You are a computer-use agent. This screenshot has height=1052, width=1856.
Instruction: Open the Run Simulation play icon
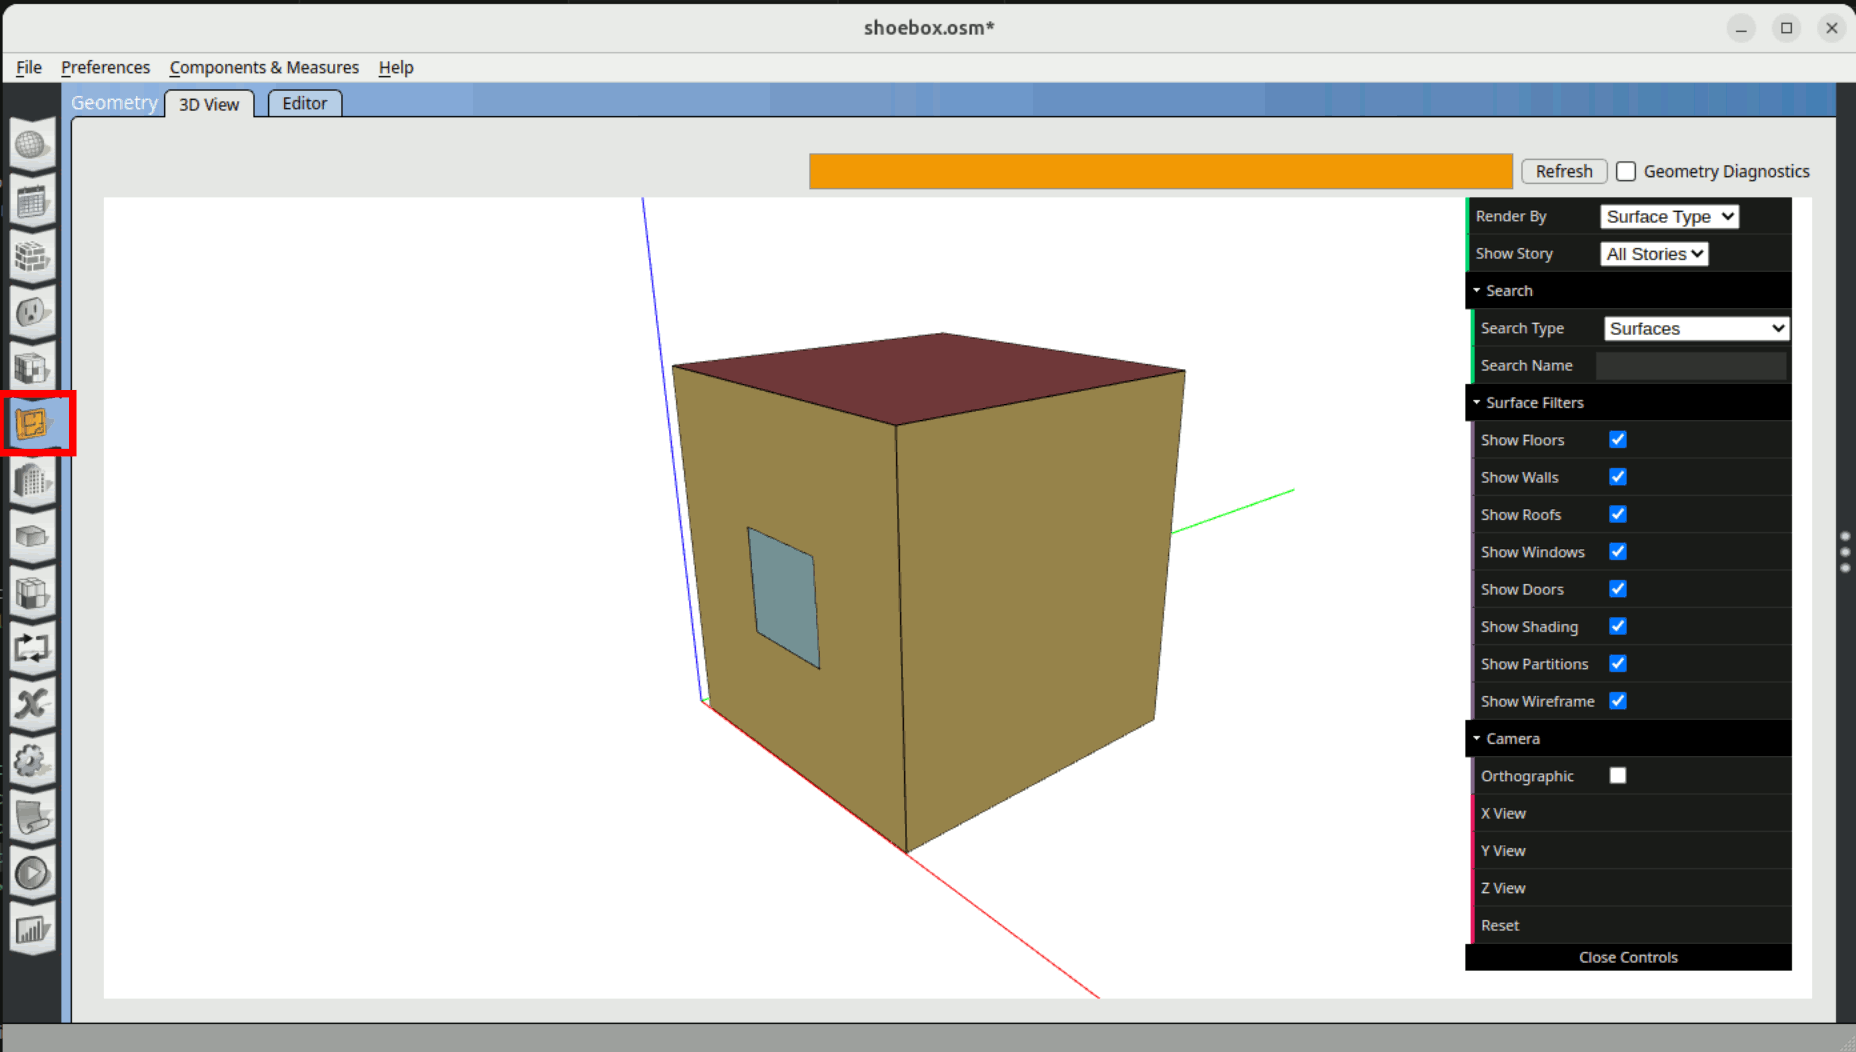click(x=32, y=873)
